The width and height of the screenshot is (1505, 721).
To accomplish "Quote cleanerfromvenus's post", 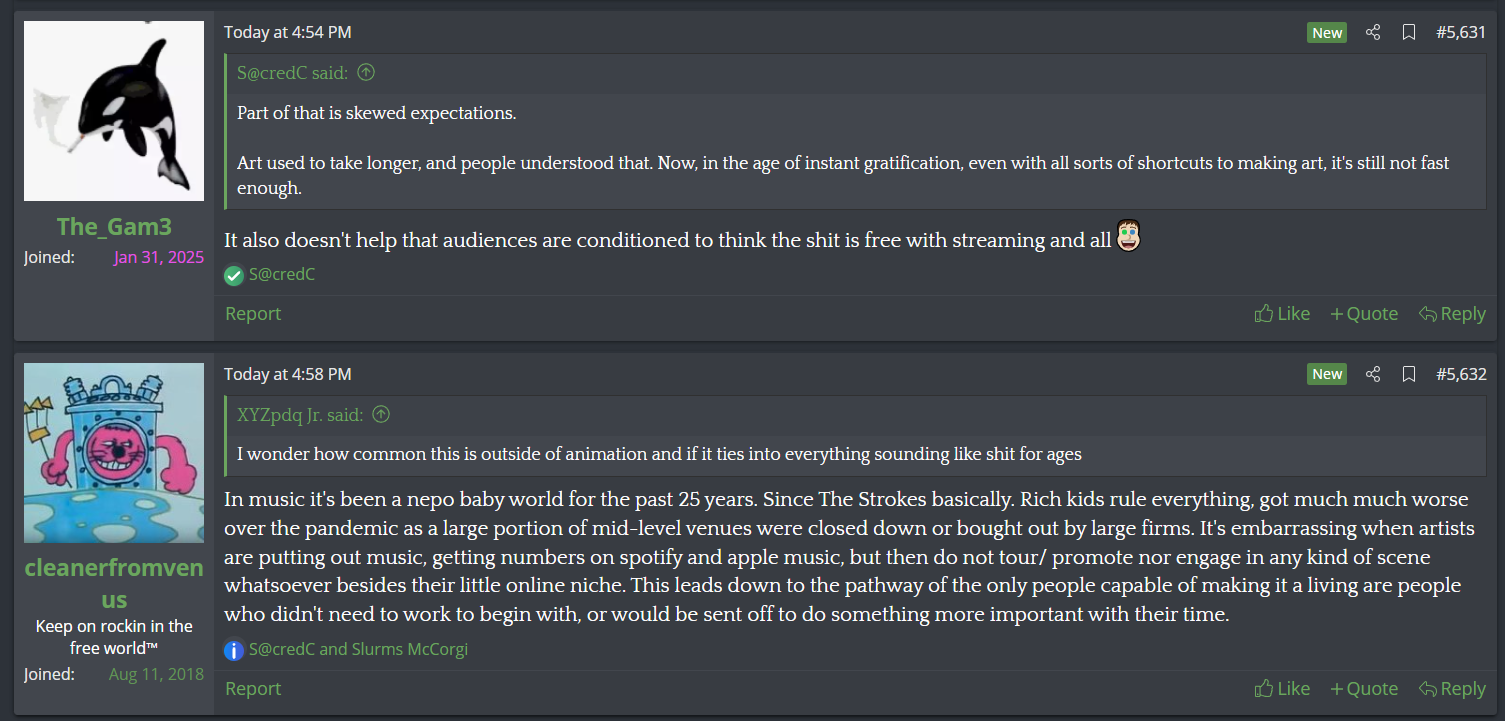I will coord(1364,689).
